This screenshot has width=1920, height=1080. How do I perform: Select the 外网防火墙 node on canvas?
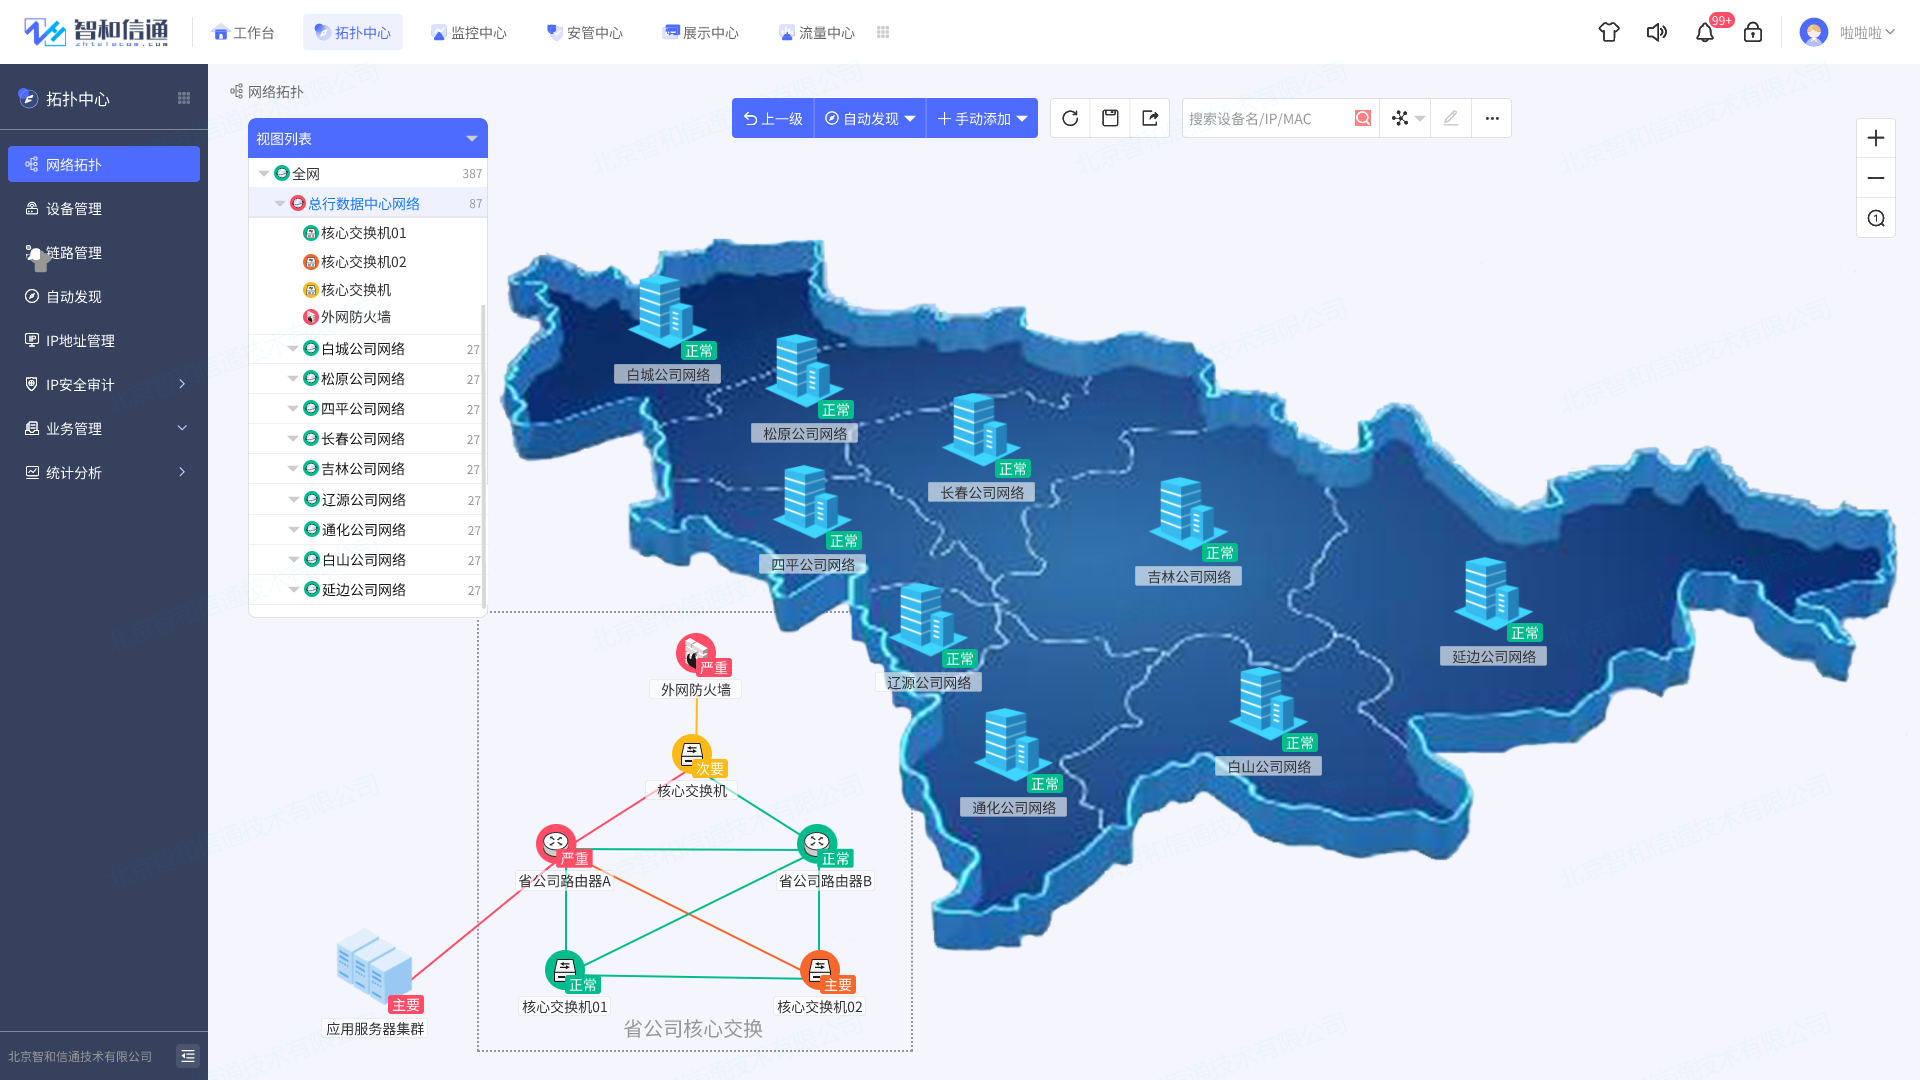696,654
